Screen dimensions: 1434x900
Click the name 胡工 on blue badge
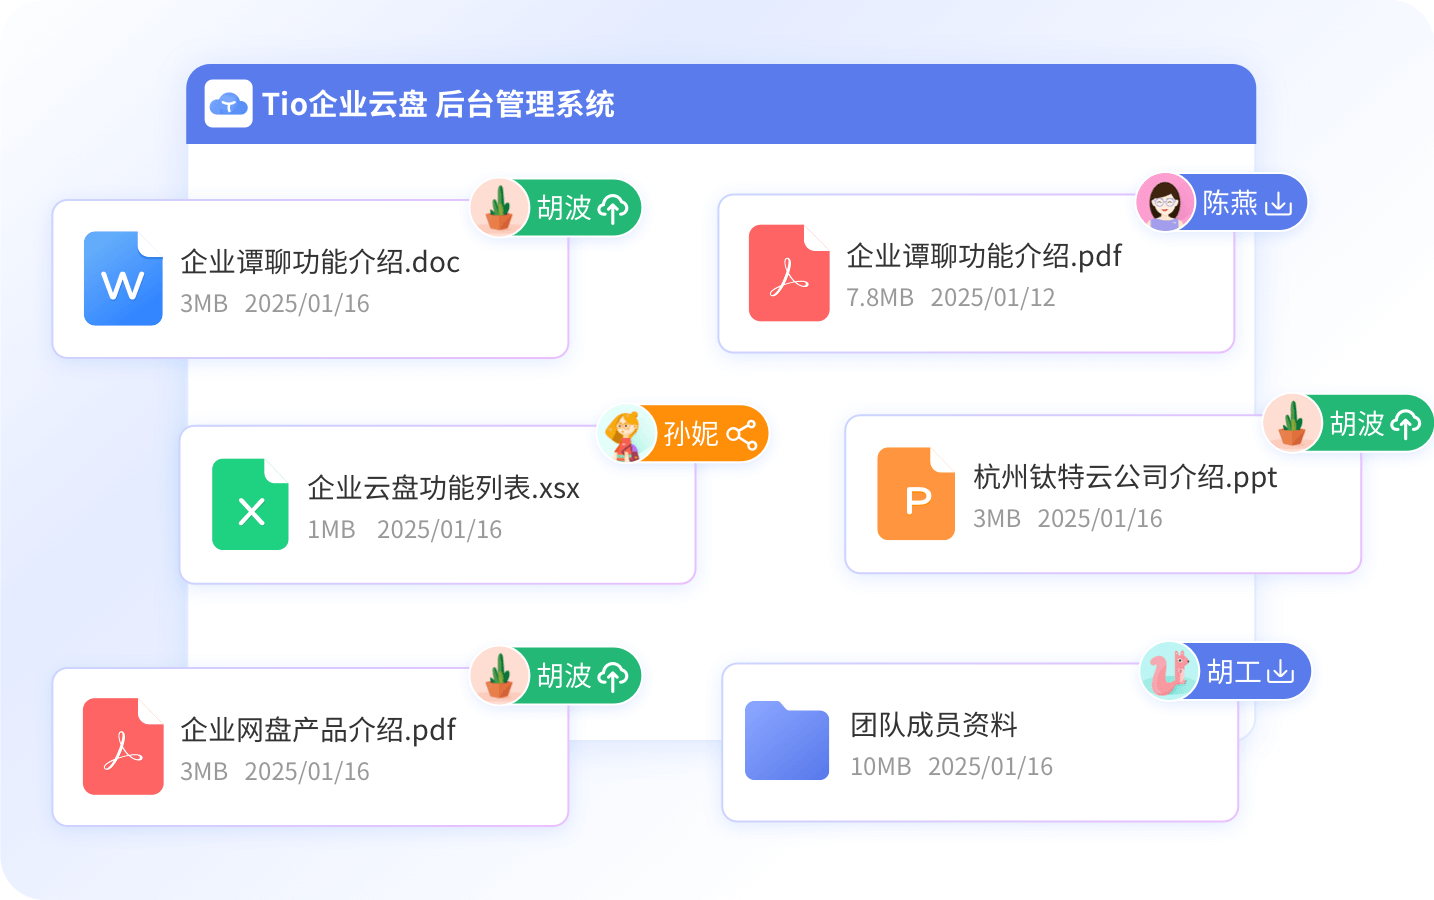[x=1233, y=672]
